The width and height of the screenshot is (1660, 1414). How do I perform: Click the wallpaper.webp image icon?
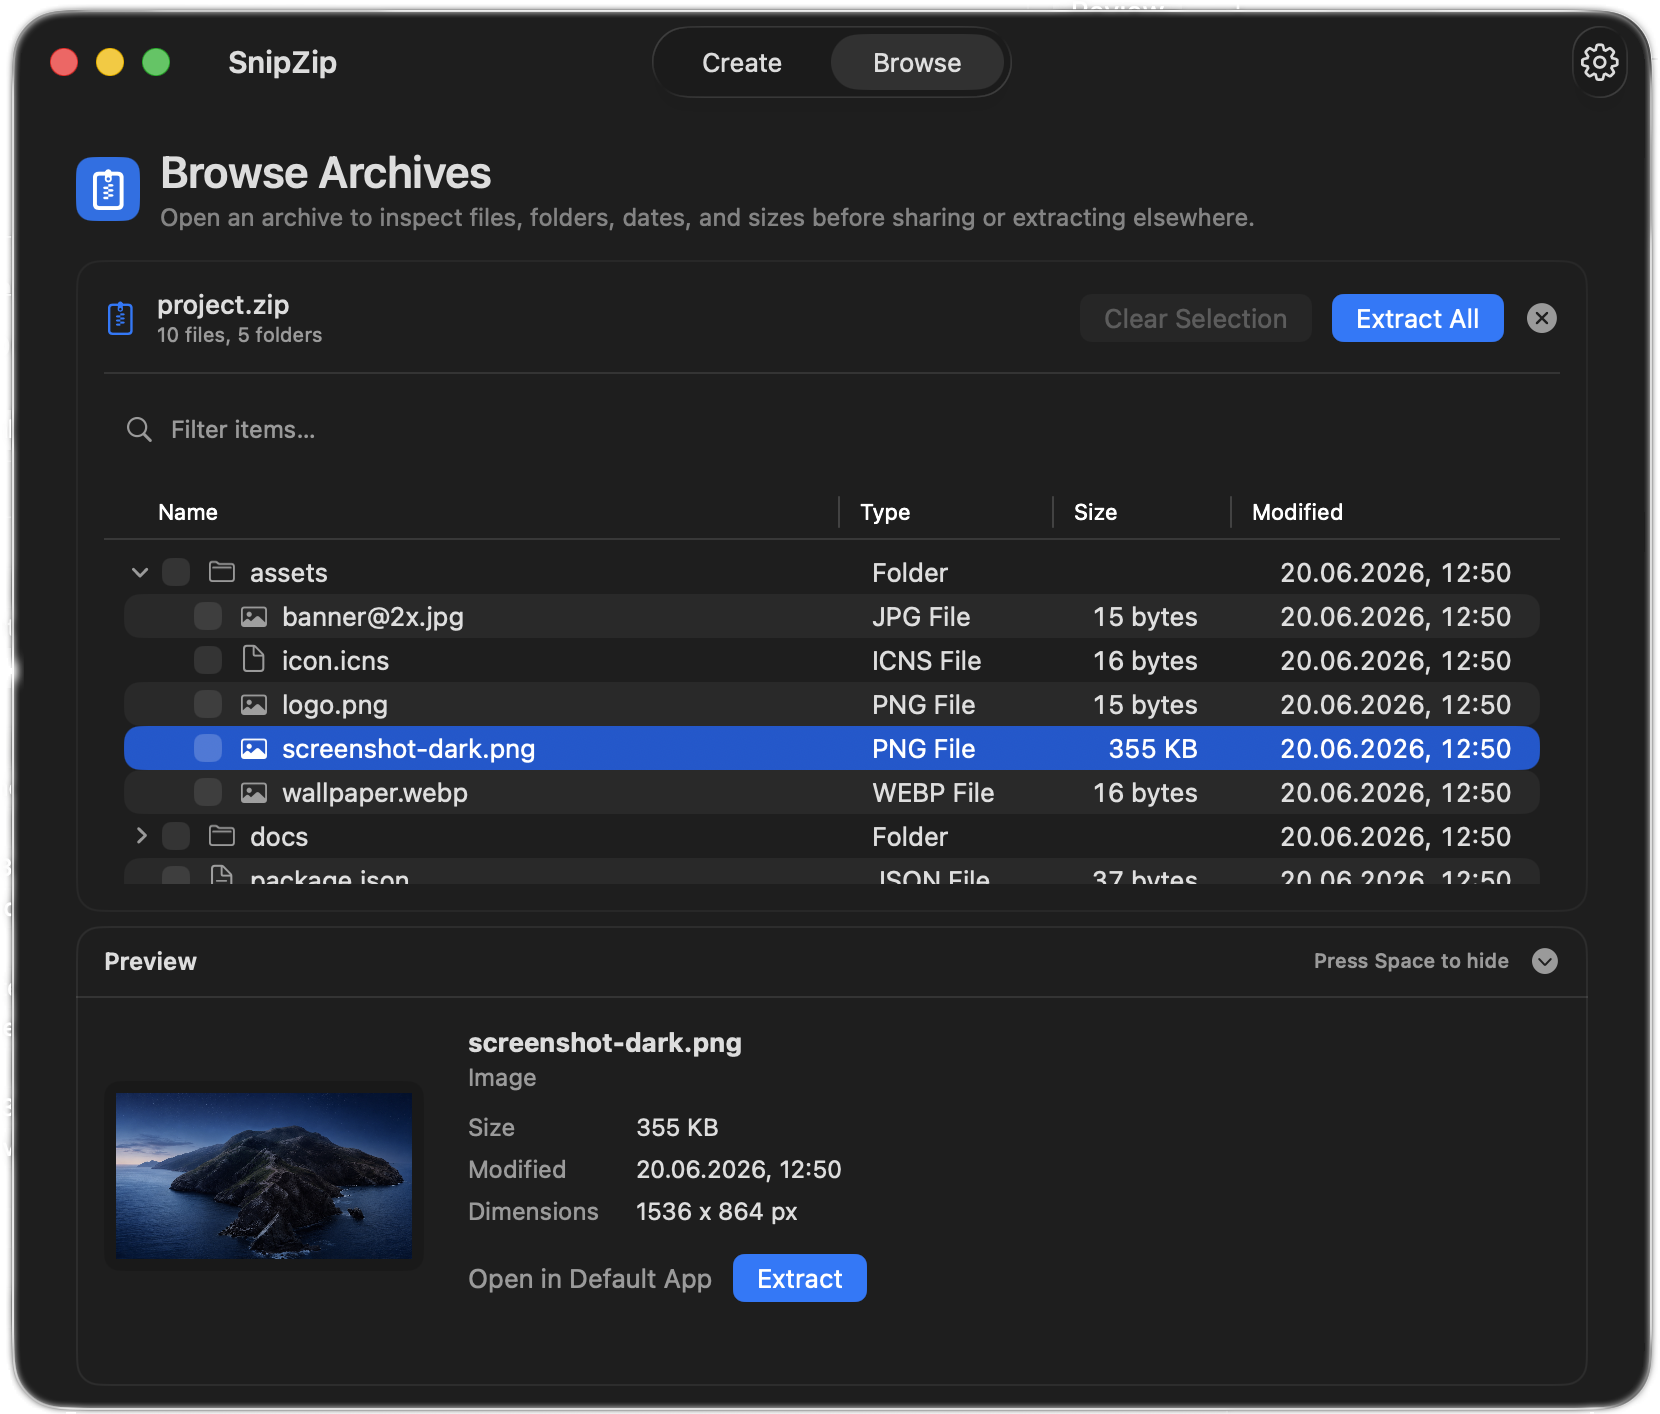(254, 793)
